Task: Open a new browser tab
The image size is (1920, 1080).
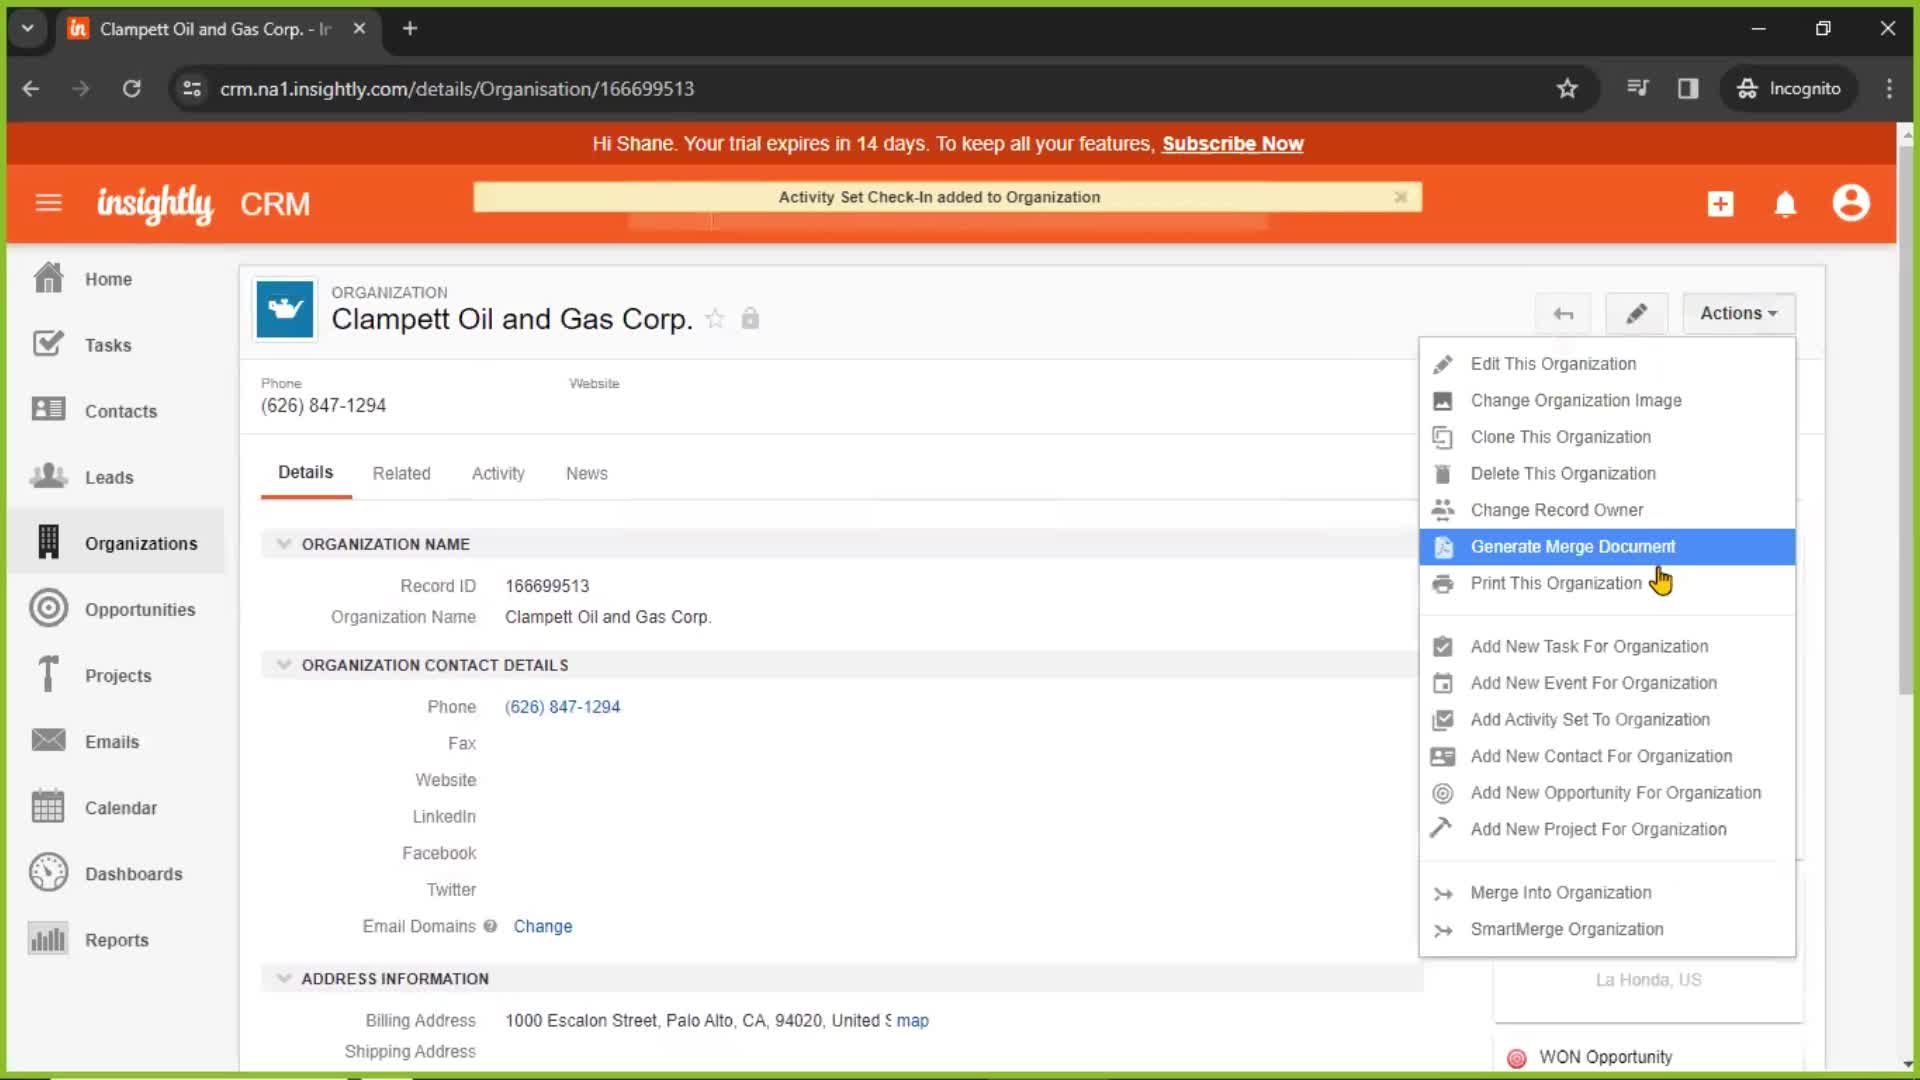Action: pyautogui.click(x=410, y=29)
